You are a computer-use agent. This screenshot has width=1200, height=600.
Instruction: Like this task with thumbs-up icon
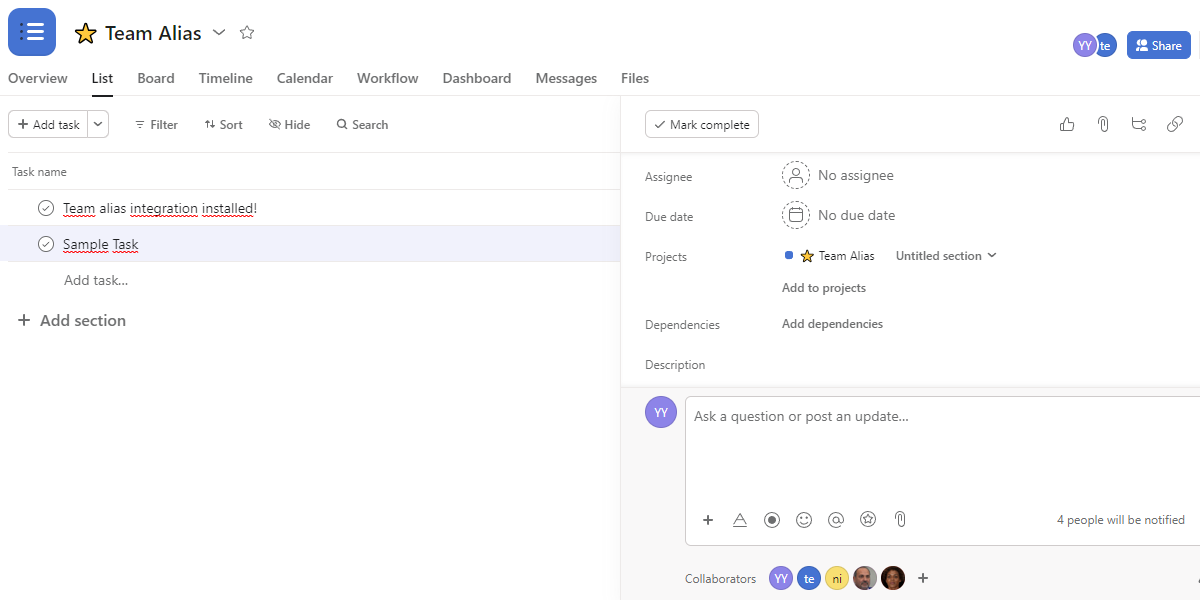pyautogui.click(x=1067, y=124)
